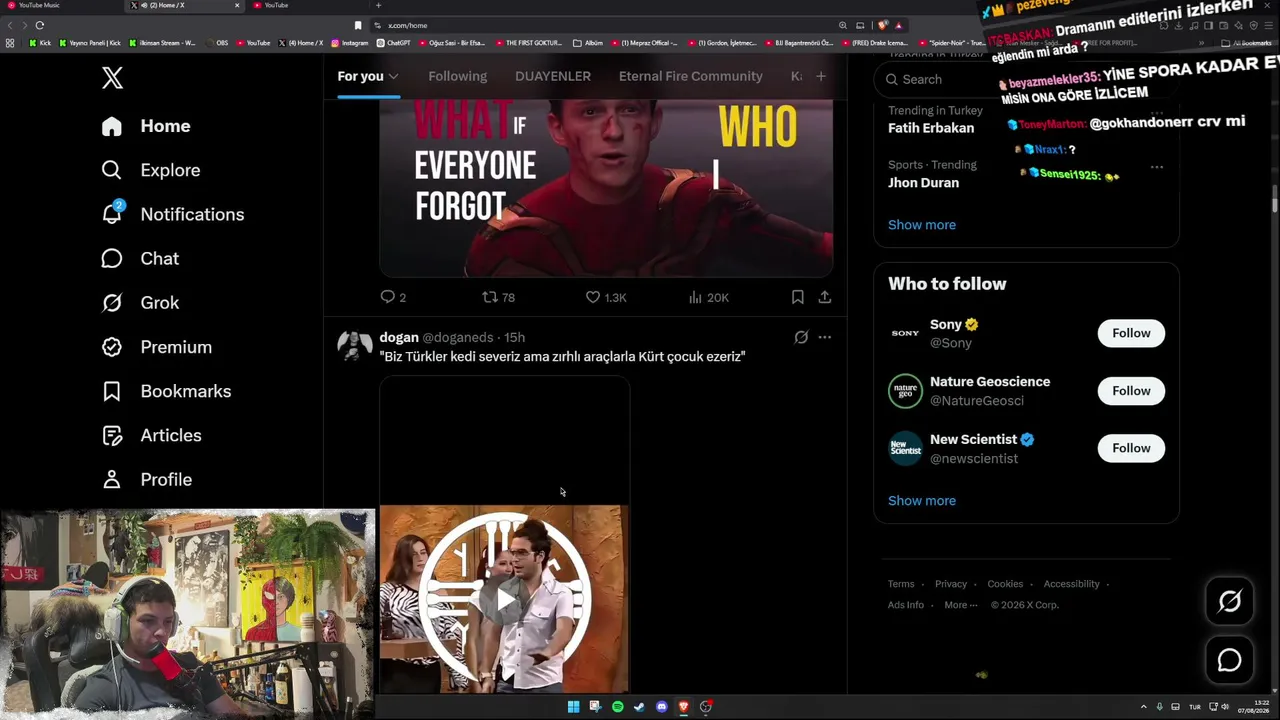
Task: Follow the Sony account
Action: (1131, 333)
